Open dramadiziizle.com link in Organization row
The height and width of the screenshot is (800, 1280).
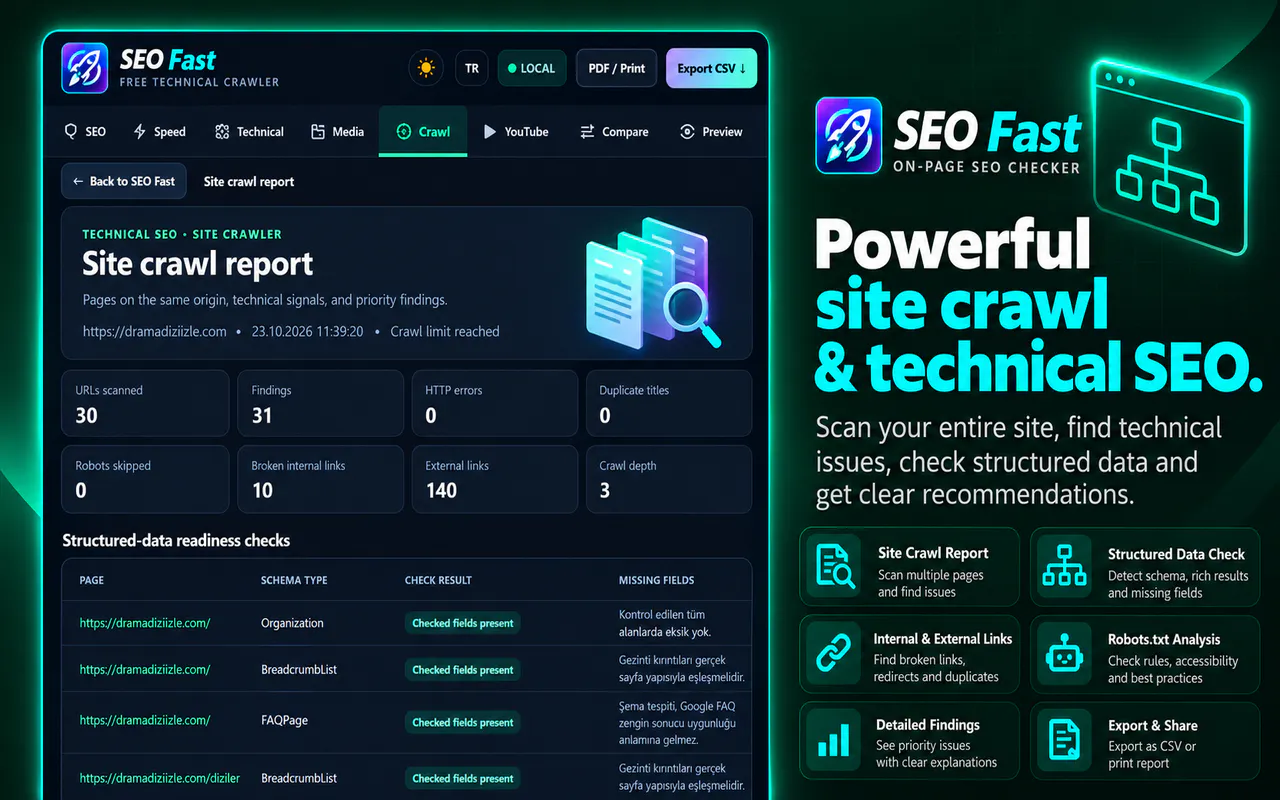click(145, 623)
